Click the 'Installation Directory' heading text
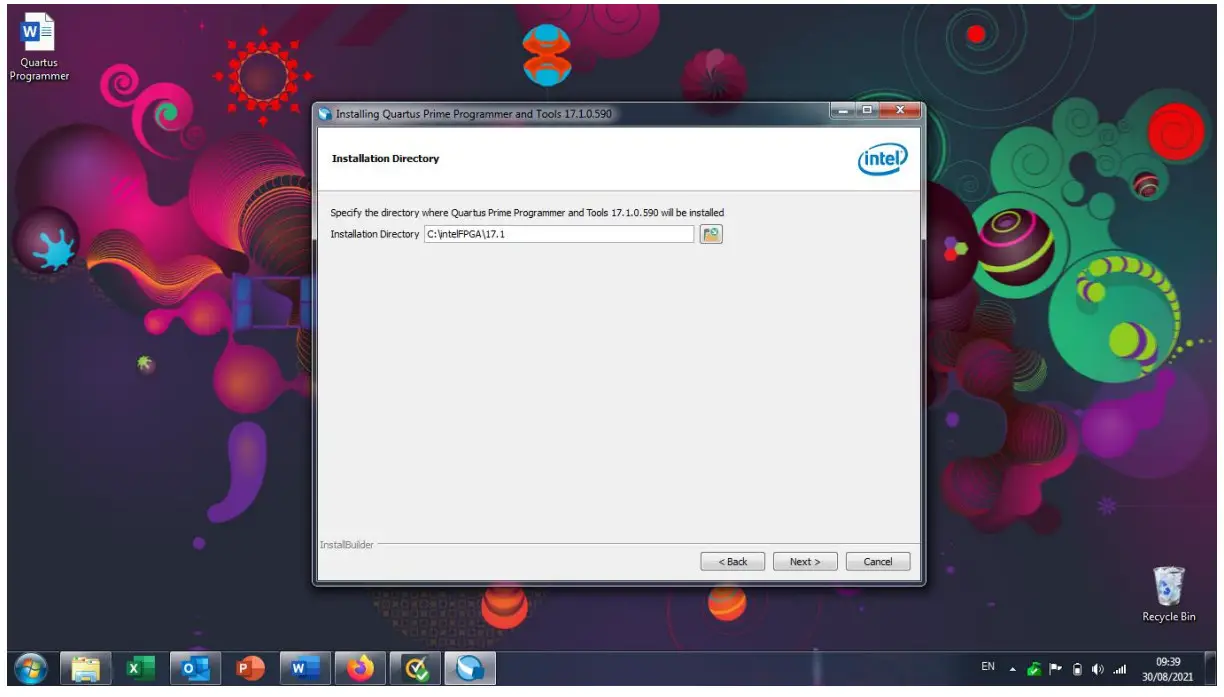The width and height of the screenshot is (1224, 697). click(x=385, y=159)
